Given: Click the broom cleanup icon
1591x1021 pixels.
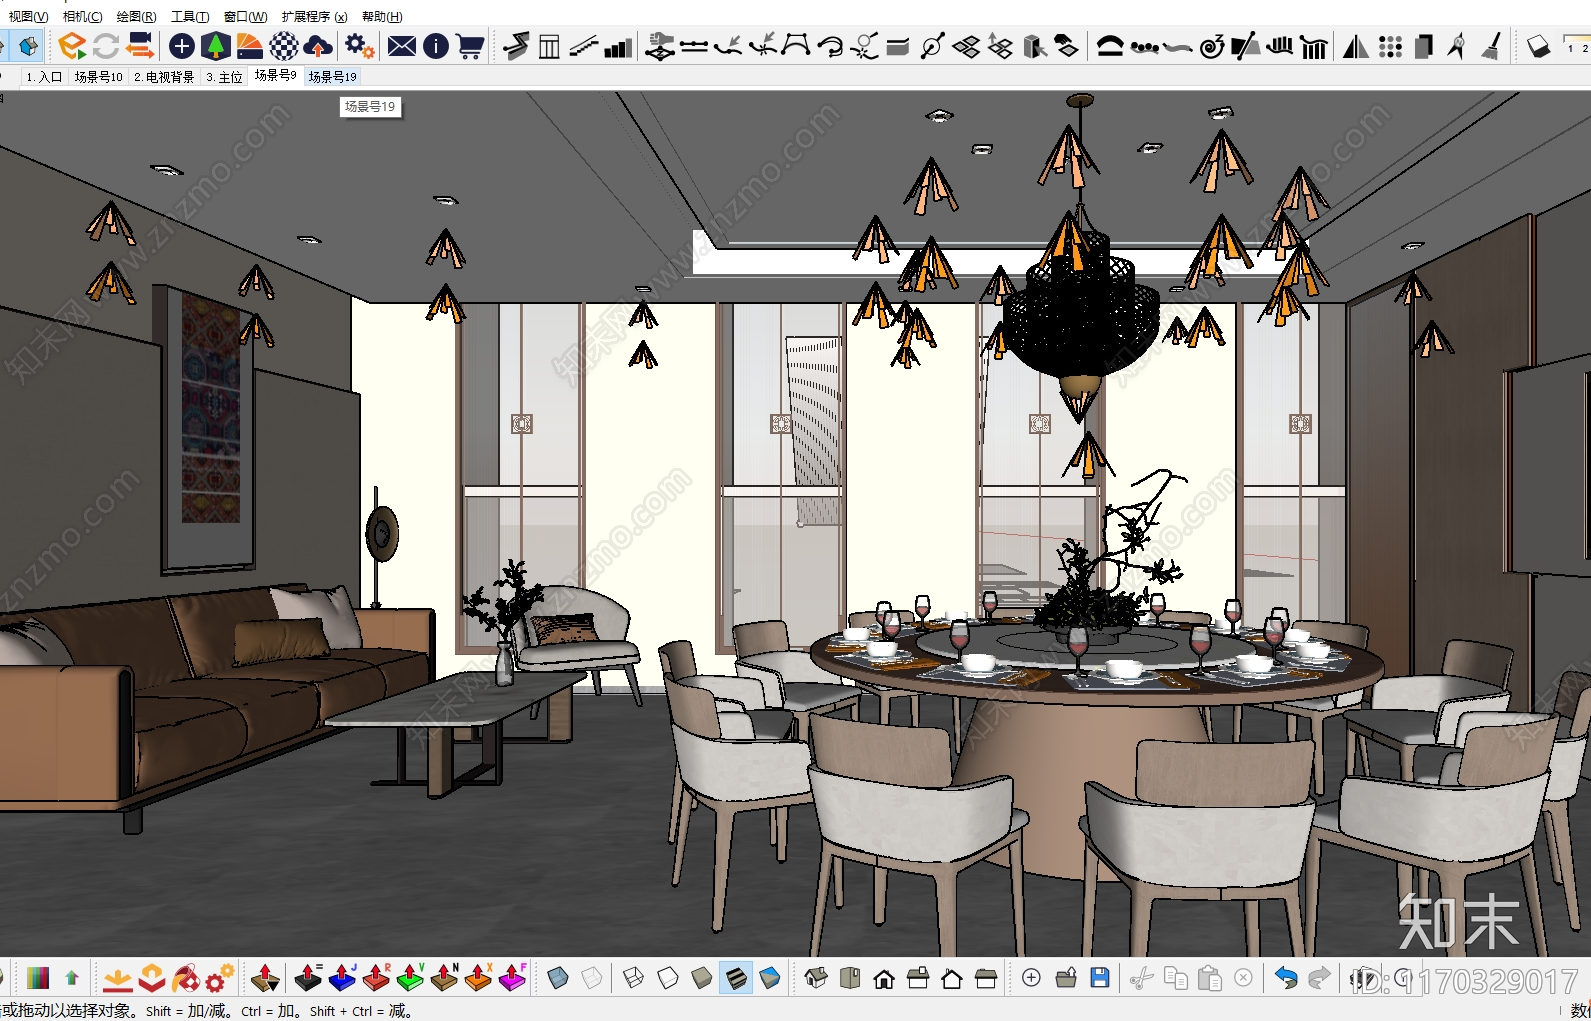Looking at the screenshot, I should point(1491,46).
